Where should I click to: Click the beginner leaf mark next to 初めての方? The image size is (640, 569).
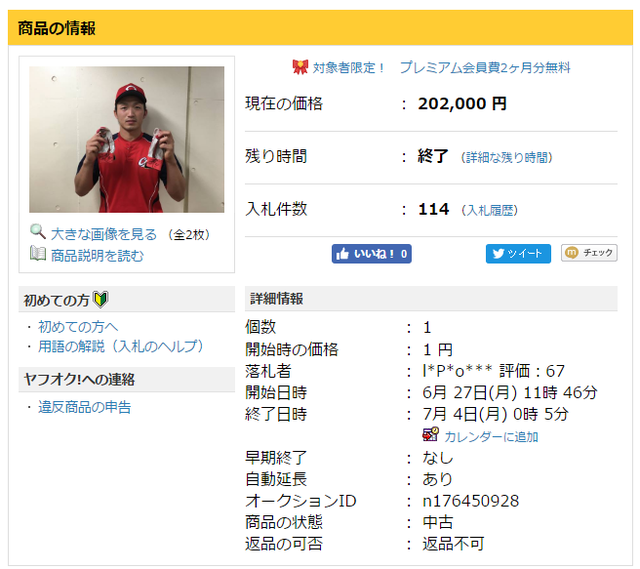click(100, 299)
